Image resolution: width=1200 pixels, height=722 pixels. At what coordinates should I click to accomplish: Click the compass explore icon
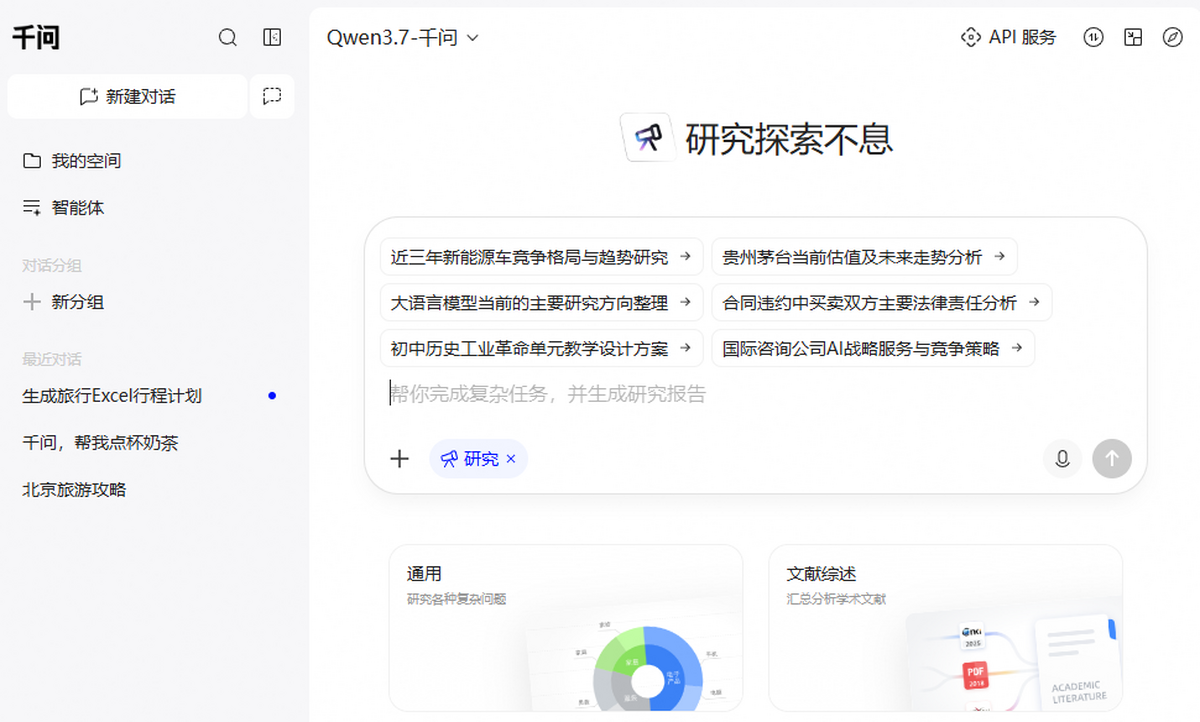pos(1173,38)
